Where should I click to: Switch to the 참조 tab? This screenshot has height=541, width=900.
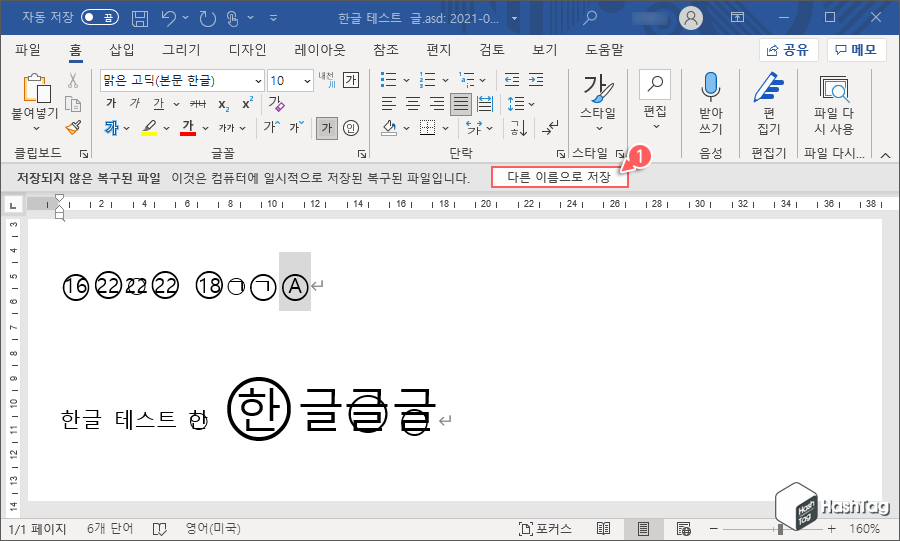[x=386, y=50]
